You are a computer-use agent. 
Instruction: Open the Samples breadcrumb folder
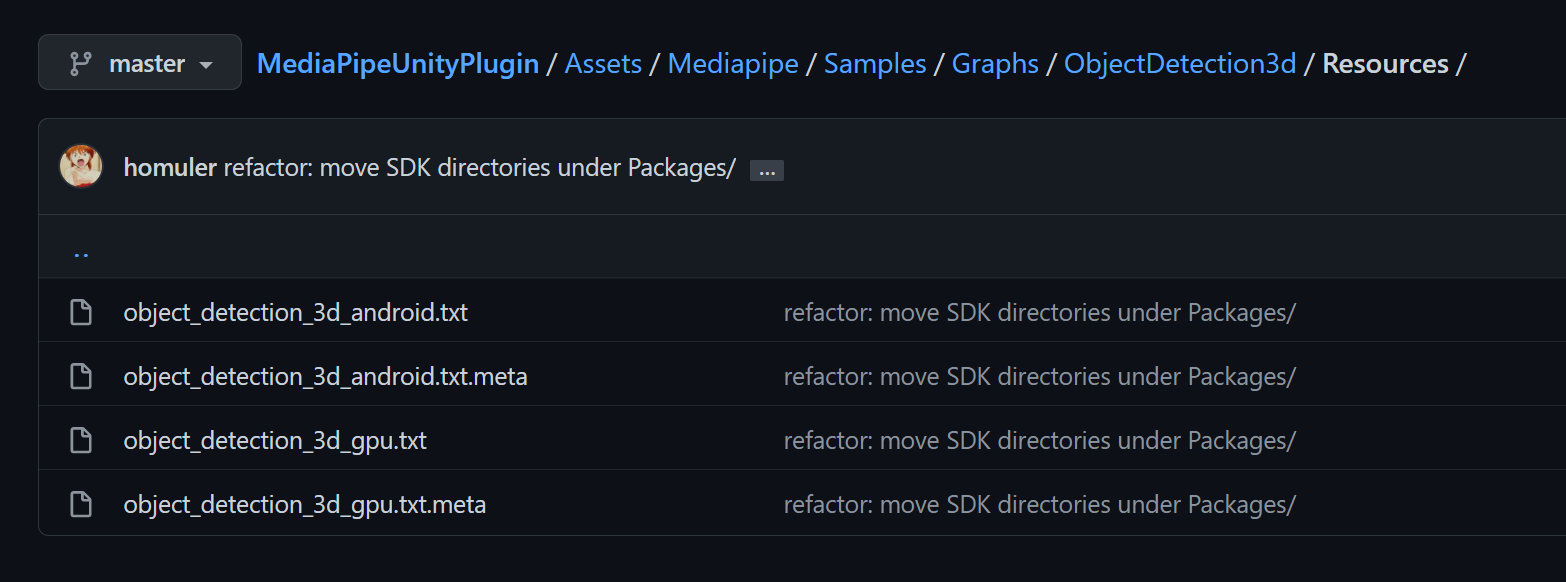(874, 63)
